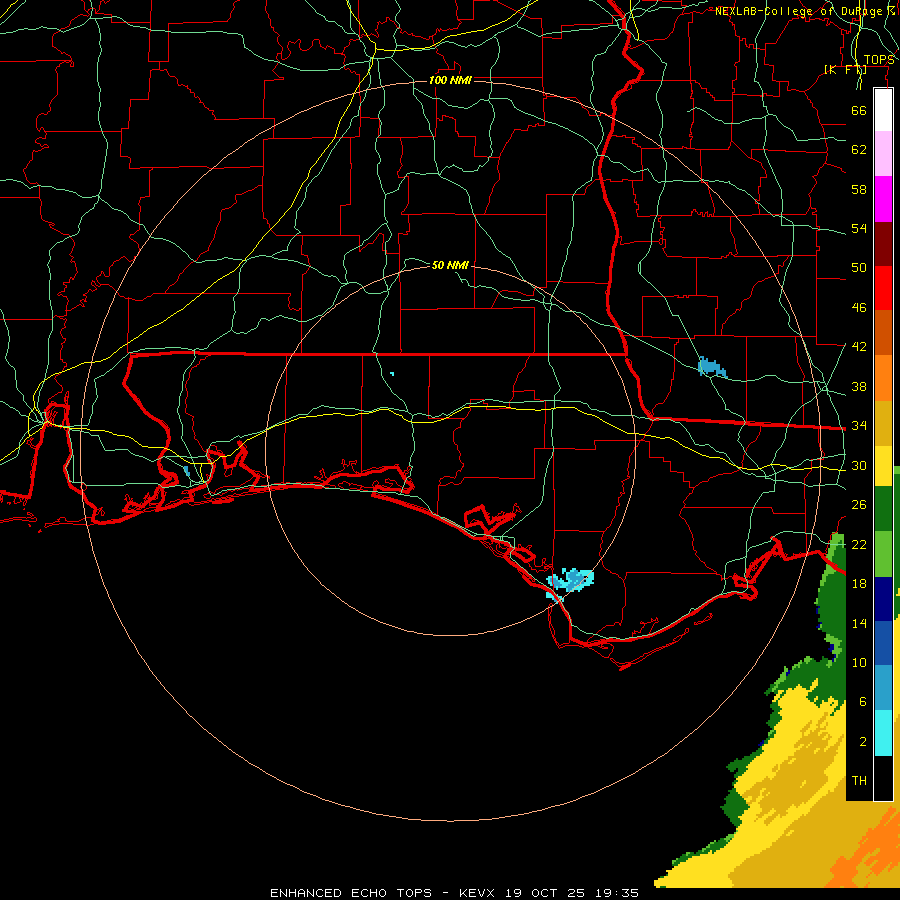The width and height of the screenshot is (900, 900).
Task: Click the legend value 62
Action: coord(859,150)
